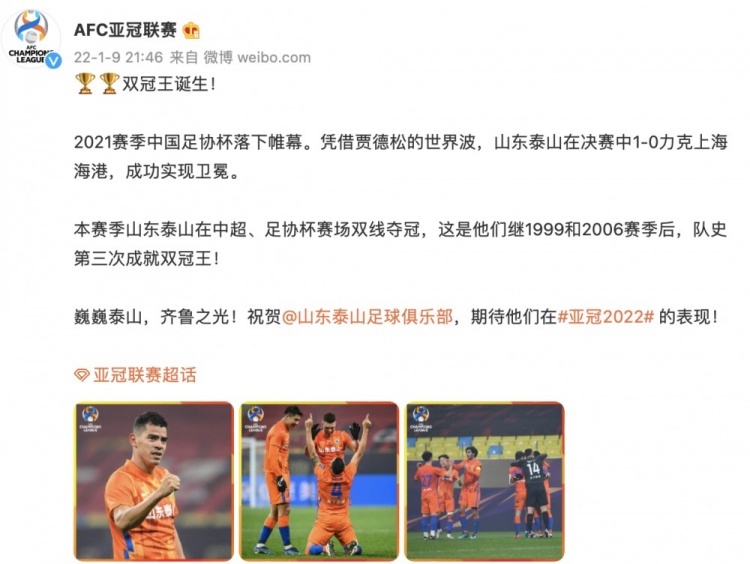The width and height of the screenshot is (750, 564).
Task: Open photo of team huddle with number 14
Action: click(485, 481)
